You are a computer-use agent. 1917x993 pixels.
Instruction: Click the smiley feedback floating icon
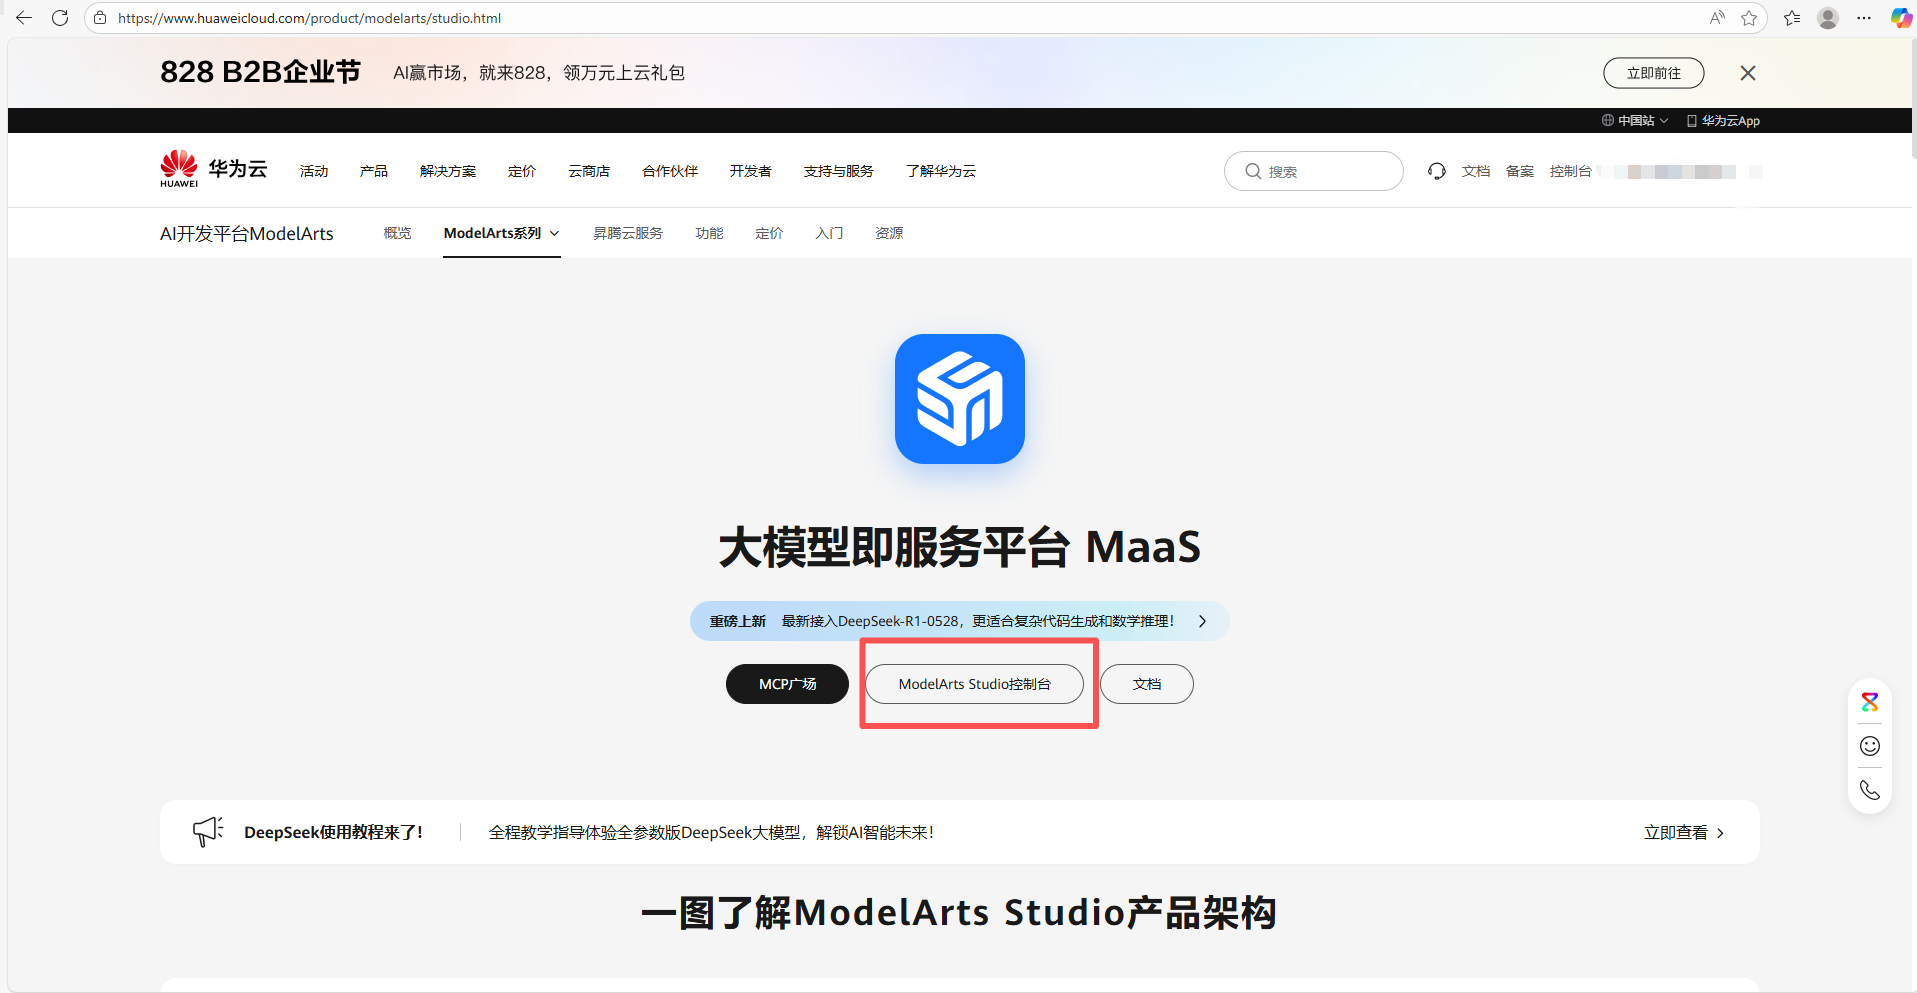coord(1870,746)
